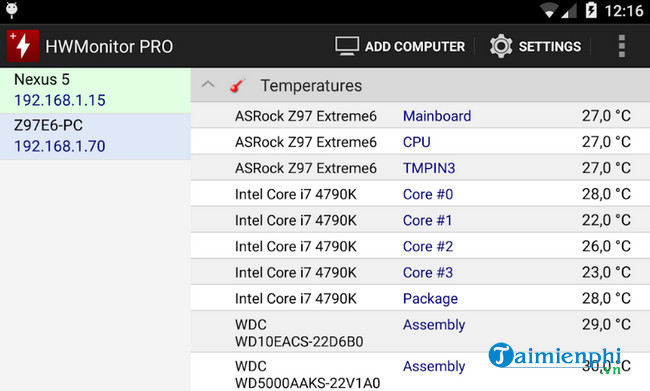Select the CPU sensor label
The width and height of the screenshot is (650, 391).
417,142
